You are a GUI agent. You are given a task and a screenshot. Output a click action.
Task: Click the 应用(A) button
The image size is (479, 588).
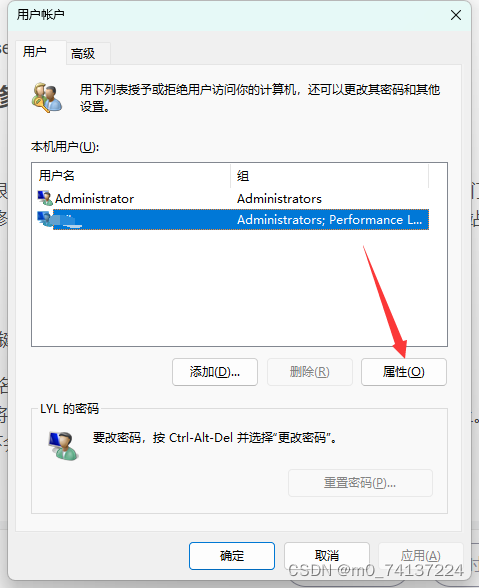(420, 555)
